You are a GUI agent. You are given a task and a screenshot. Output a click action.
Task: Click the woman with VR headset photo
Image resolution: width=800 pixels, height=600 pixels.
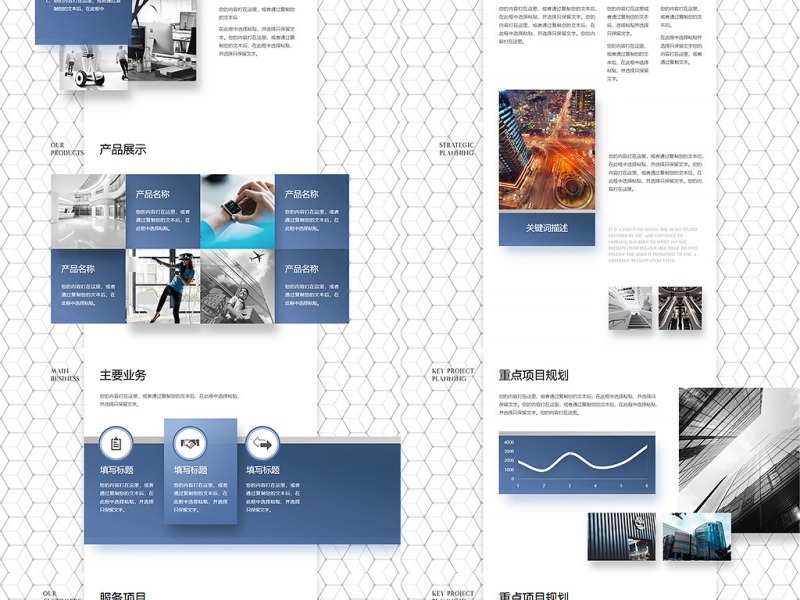162,286
